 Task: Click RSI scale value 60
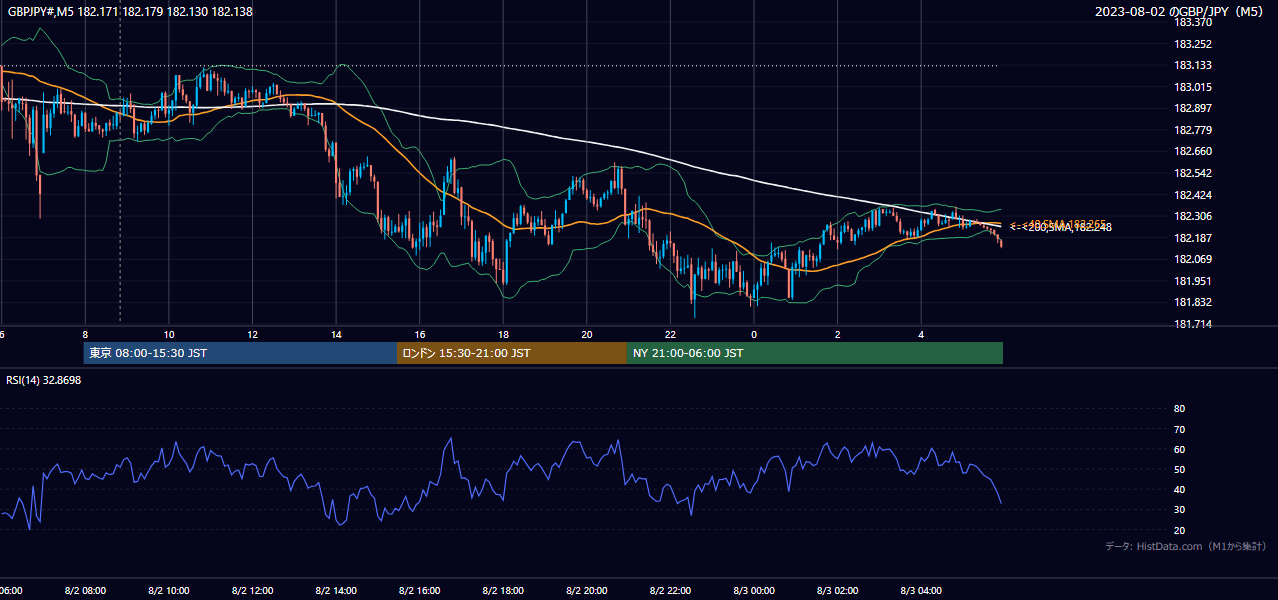[1179, 449]
